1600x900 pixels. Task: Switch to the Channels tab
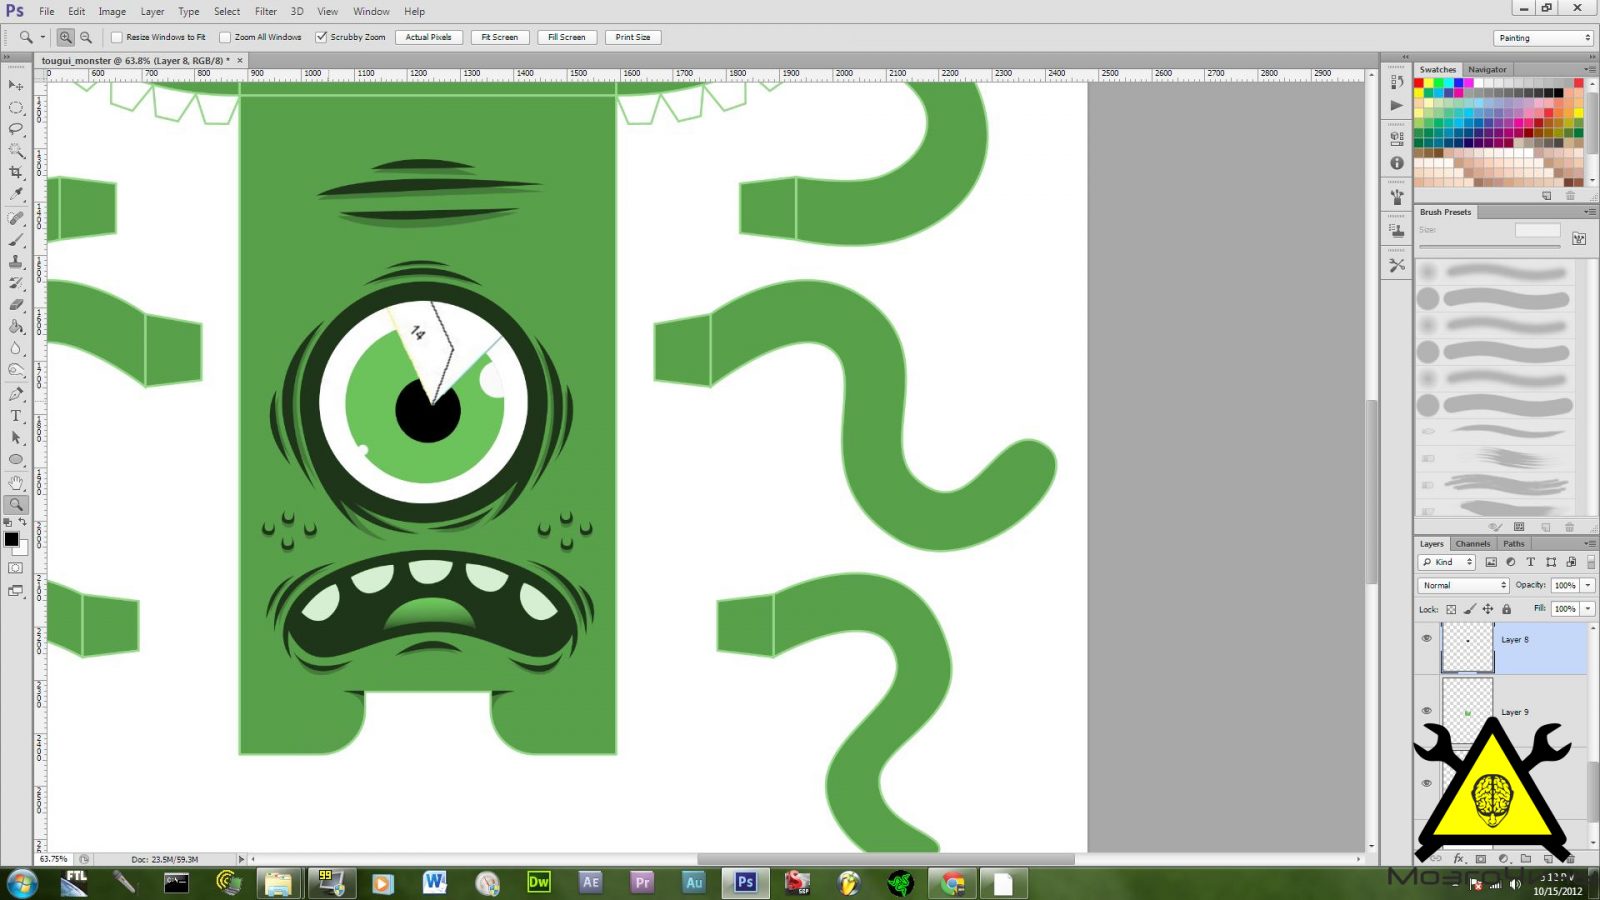(x=1472, y=543)
